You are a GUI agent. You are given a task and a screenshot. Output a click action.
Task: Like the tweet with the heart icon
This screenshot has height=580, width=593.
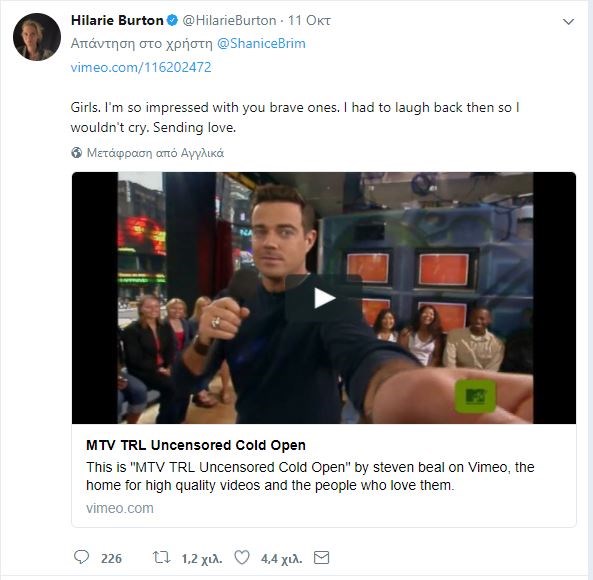click(x=242, y=557)
